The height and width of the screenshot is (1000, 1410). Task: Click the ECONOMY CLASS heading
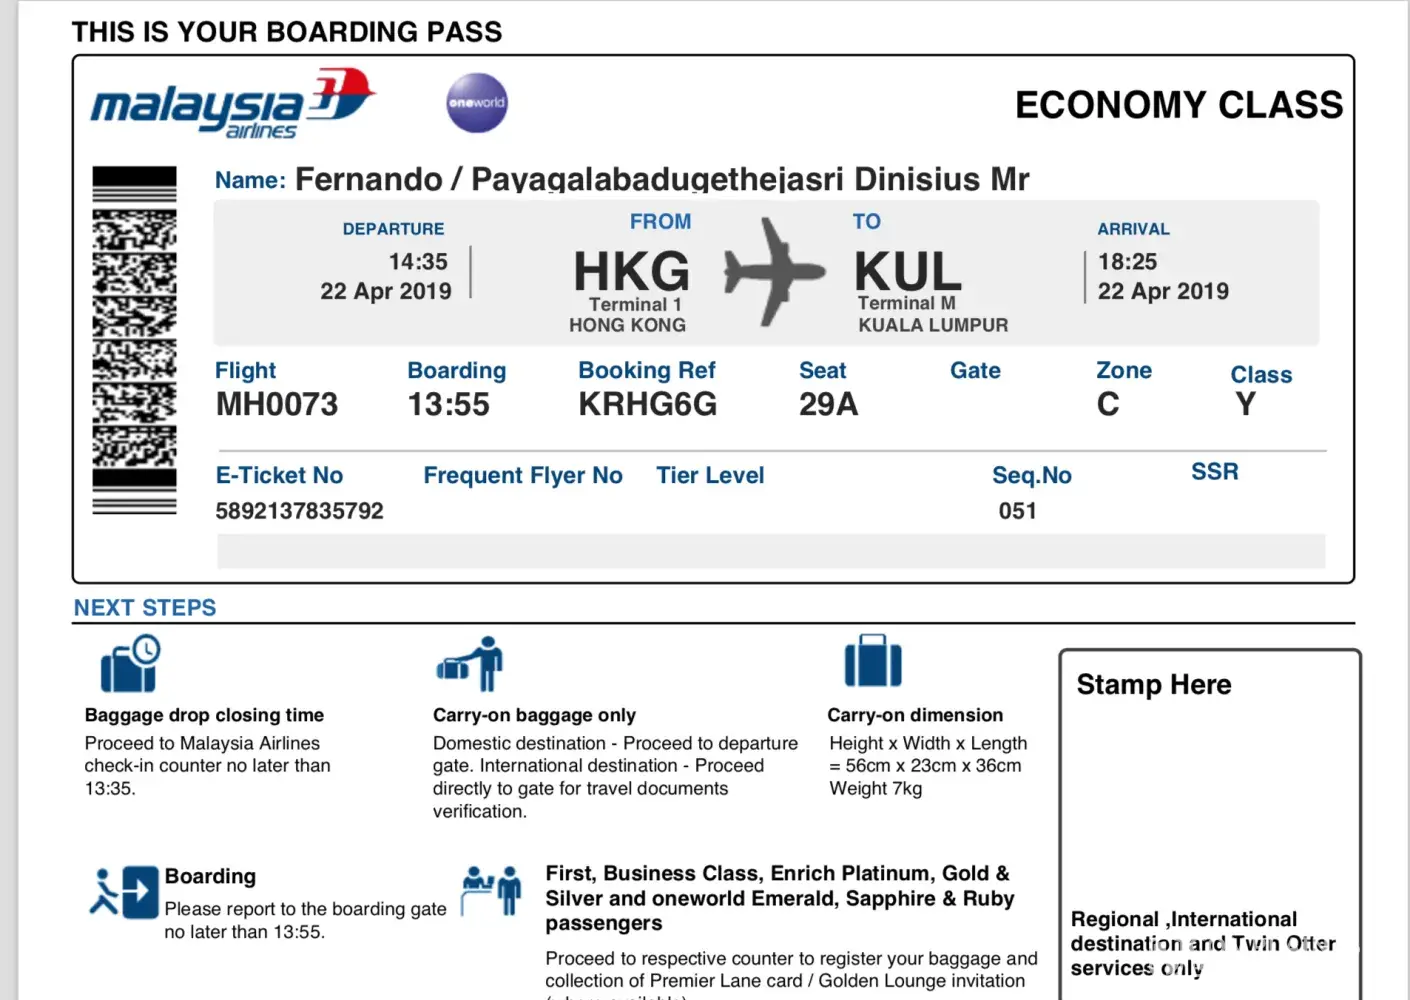click(x=1178, y=105)
